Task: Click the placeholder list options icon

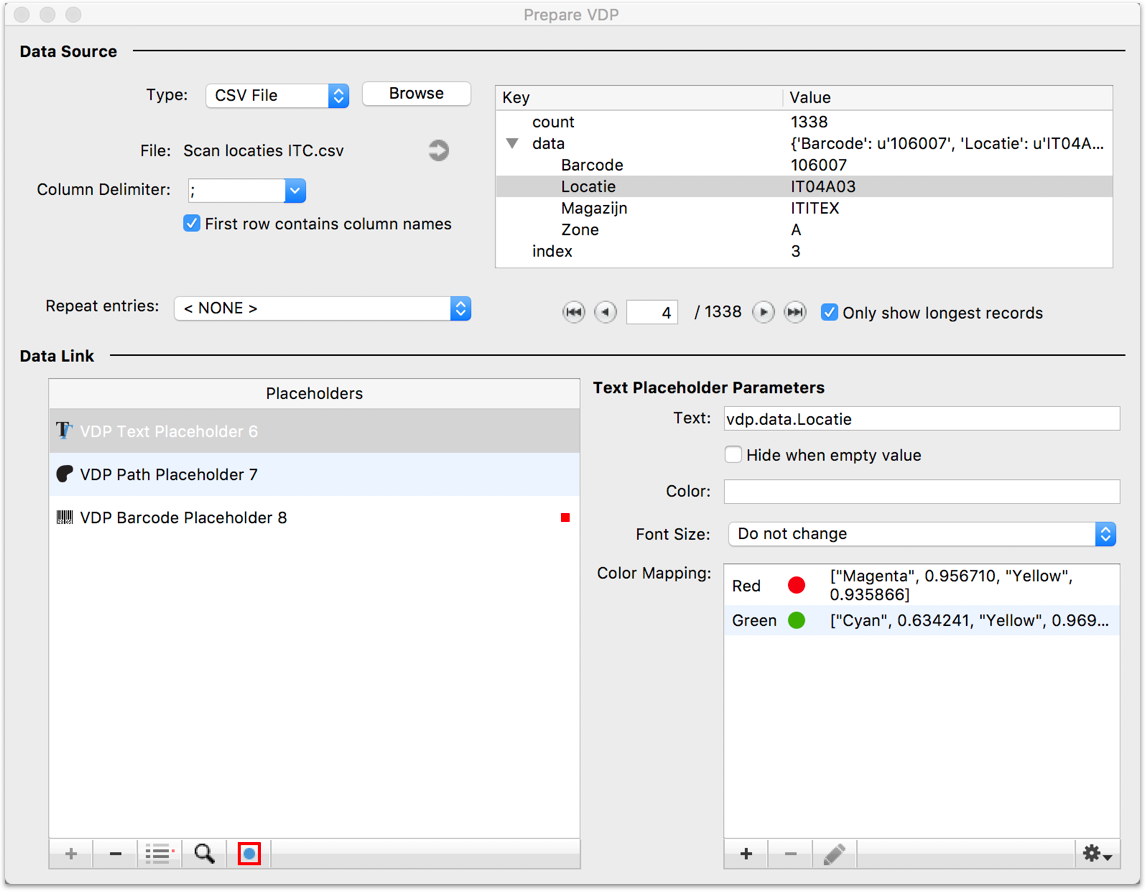Action: [160, 853]
